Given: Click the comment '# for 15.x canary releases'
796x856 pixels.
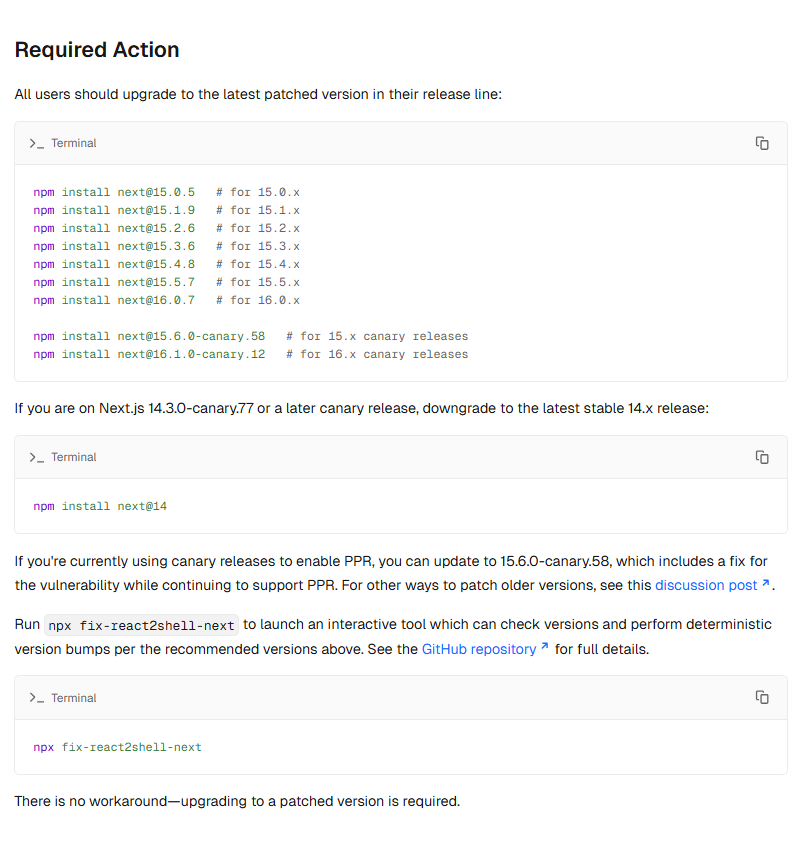Looking at the screenshot, I should pos(377,336).
